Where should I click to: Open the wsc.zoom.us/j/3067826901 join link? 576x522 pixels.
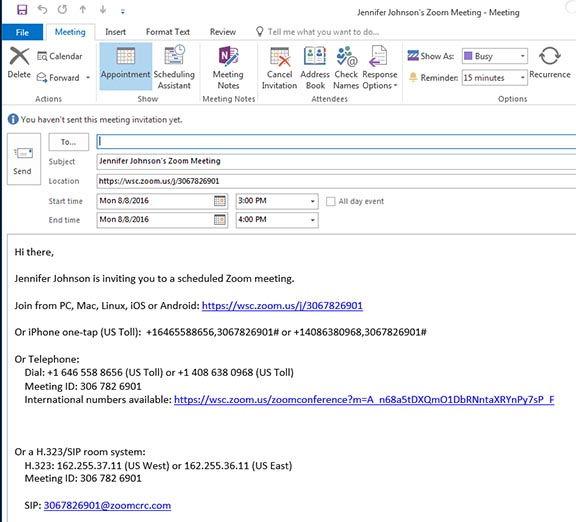tap(282, 306)
